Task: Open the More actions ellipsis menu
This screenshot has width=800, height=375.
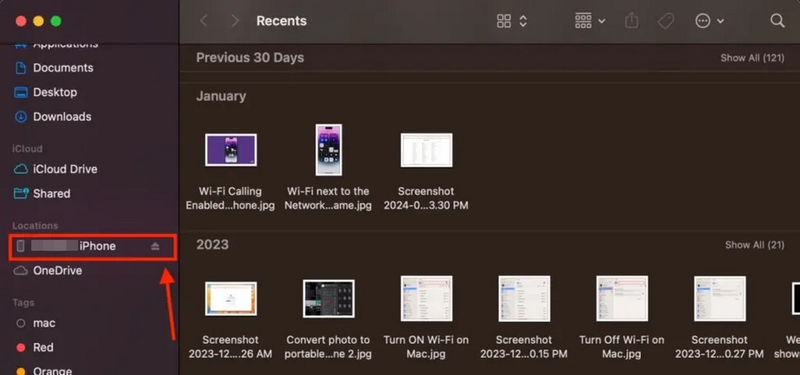Action: tap(709, 21)
